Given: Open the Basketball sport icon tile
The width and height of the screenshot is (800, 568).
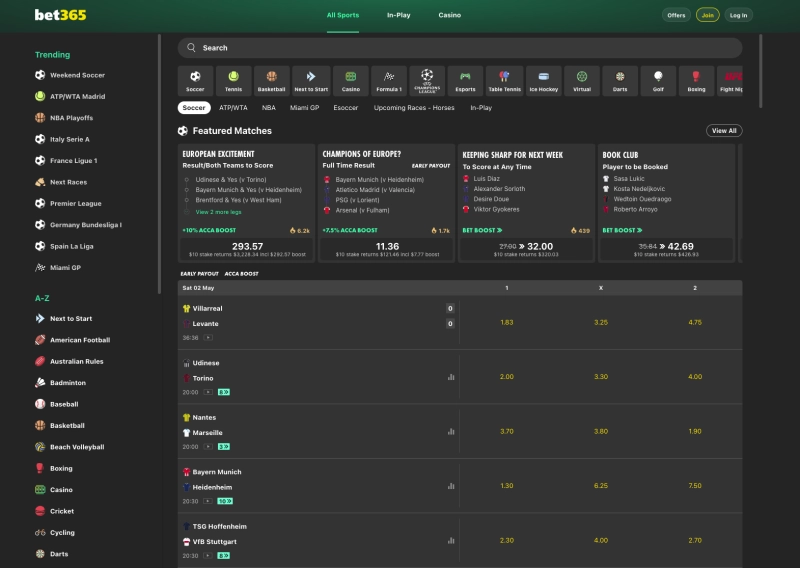Looking at the screenshot, I should point(271,81).
